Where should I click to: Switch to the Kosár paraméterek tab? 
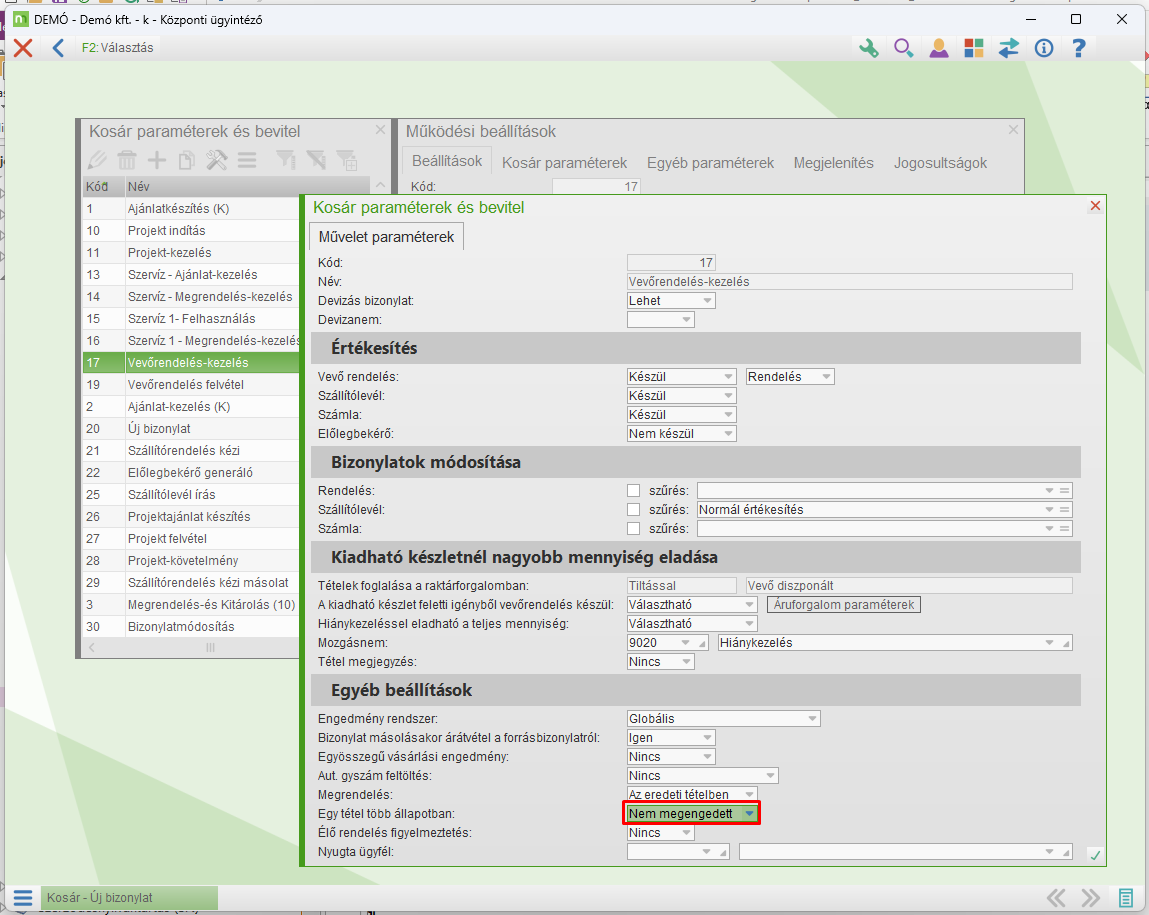(564, 163)
